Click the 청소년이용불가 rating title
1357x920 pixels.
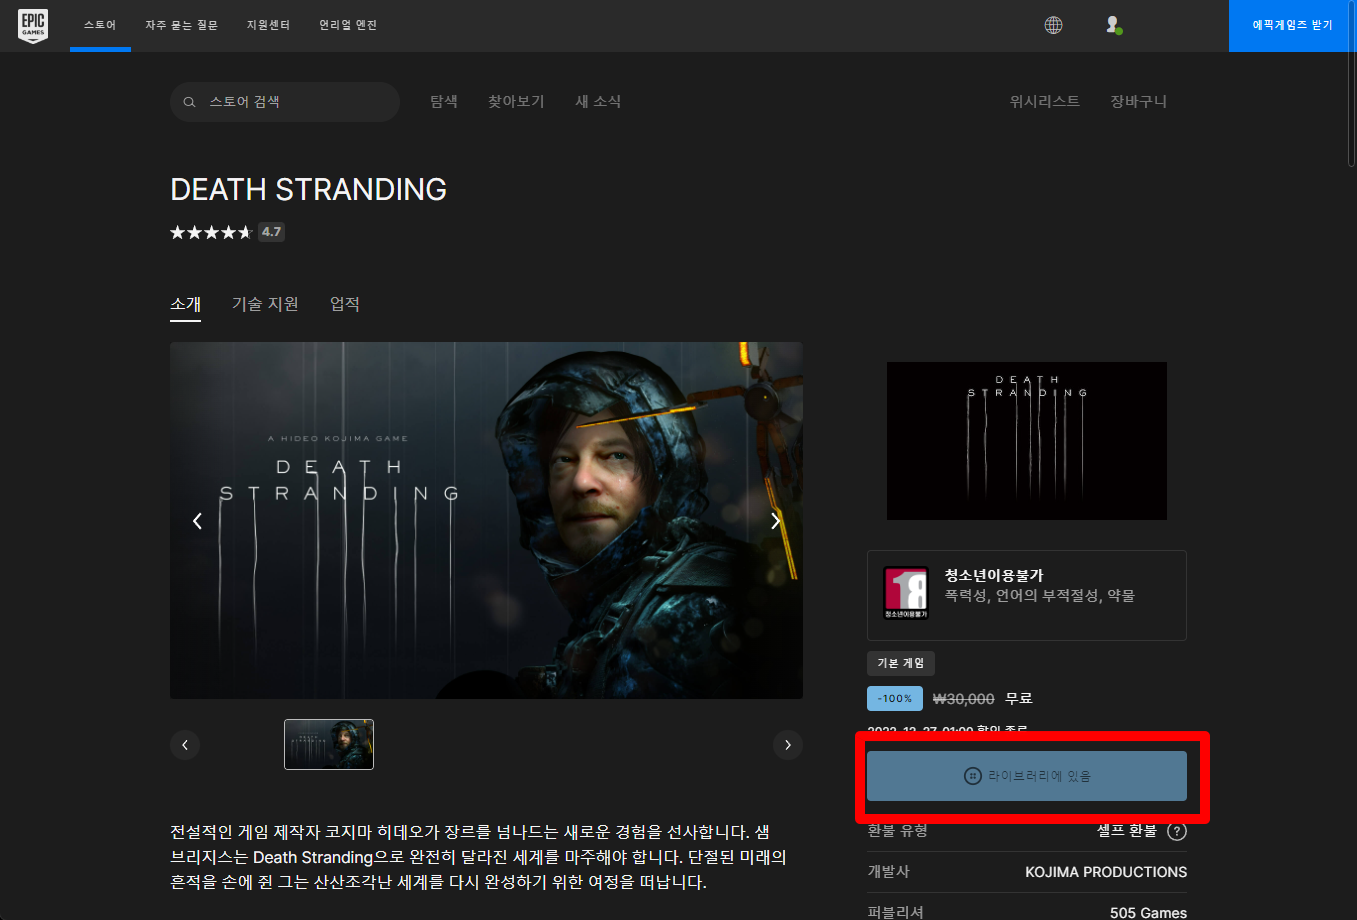pyautogui.click(x=994, y=576)
